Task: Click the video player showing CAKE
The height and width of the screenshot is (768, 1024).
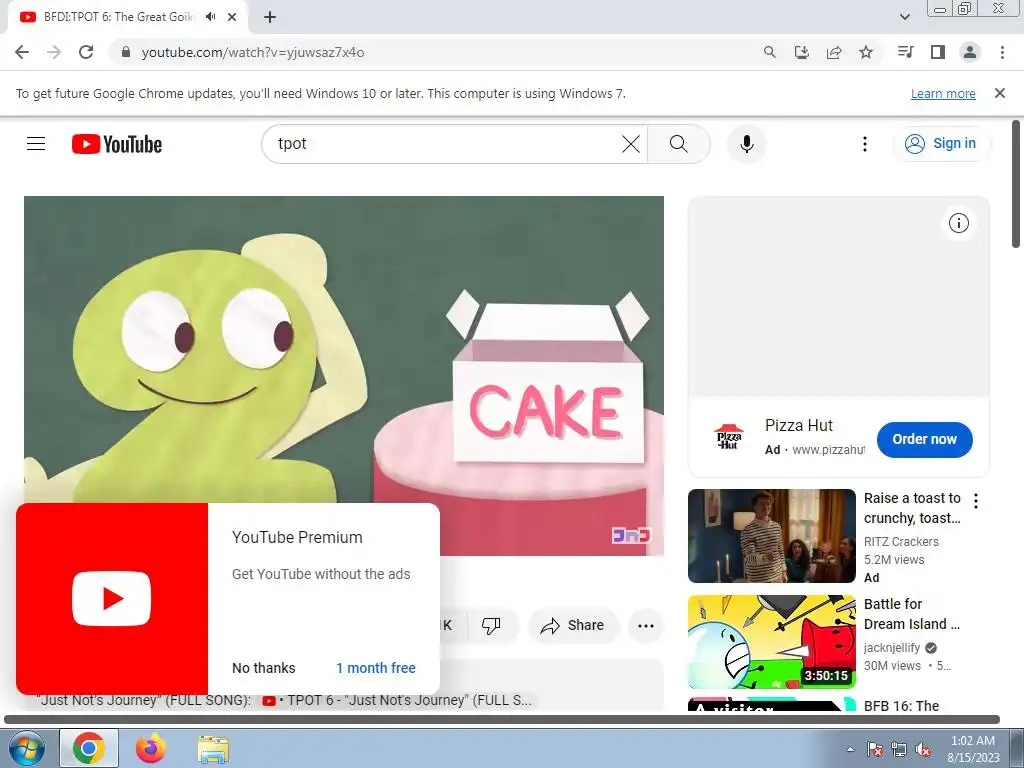Action: (x=344, y=376)
